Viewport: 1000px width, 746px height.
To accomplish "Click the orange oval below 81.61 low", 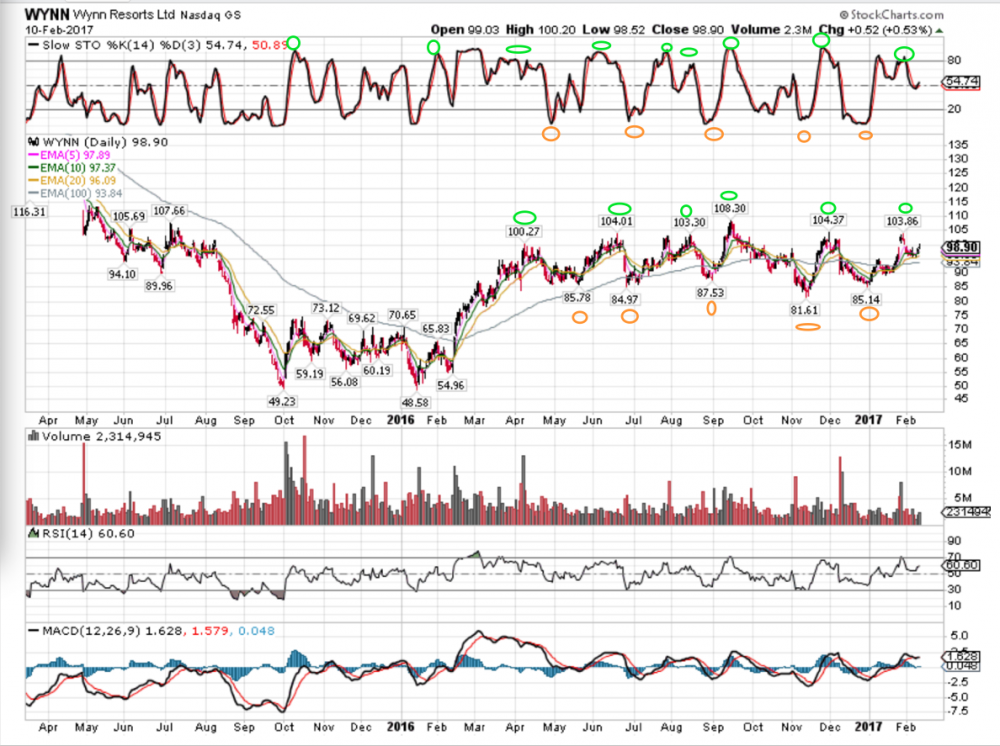I will (x=809, y=327).
